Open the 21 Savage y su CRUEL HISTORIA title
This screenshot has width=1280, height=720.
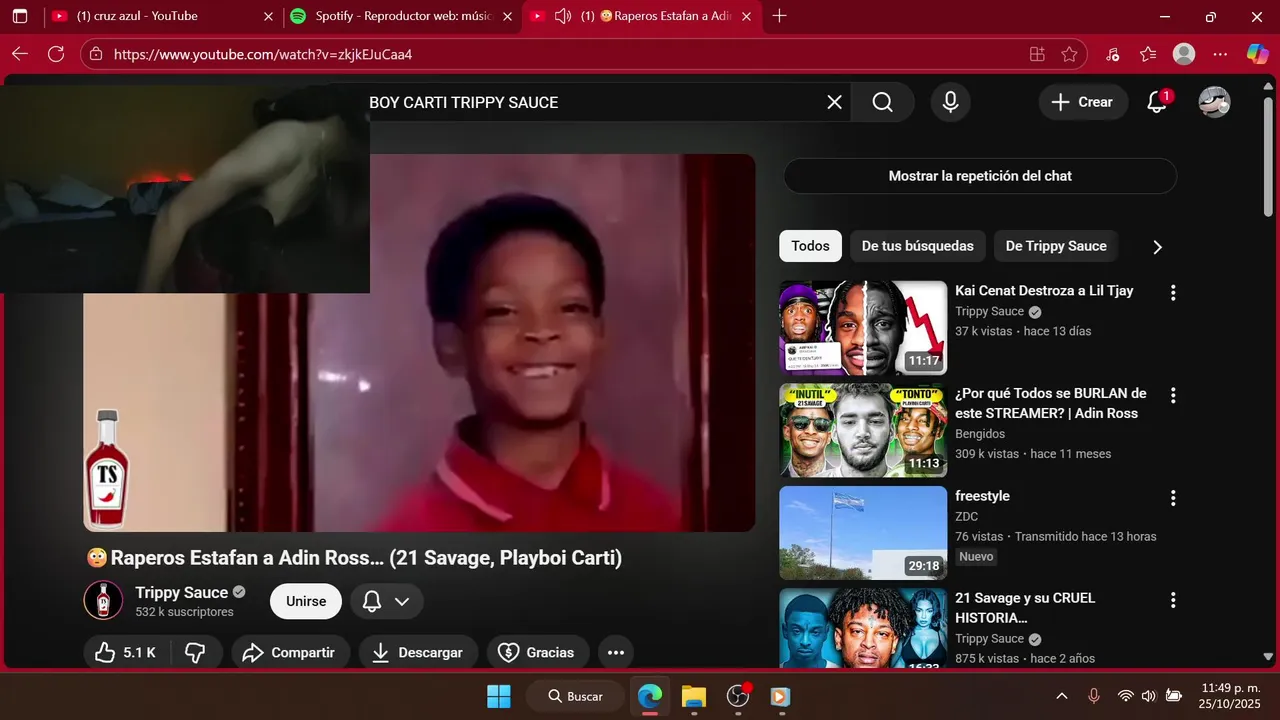pos(1025,608)
